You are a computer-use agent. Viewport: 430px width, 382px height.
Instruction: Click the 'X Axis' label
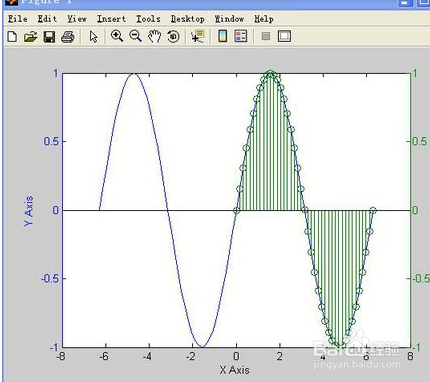point(234,370)
